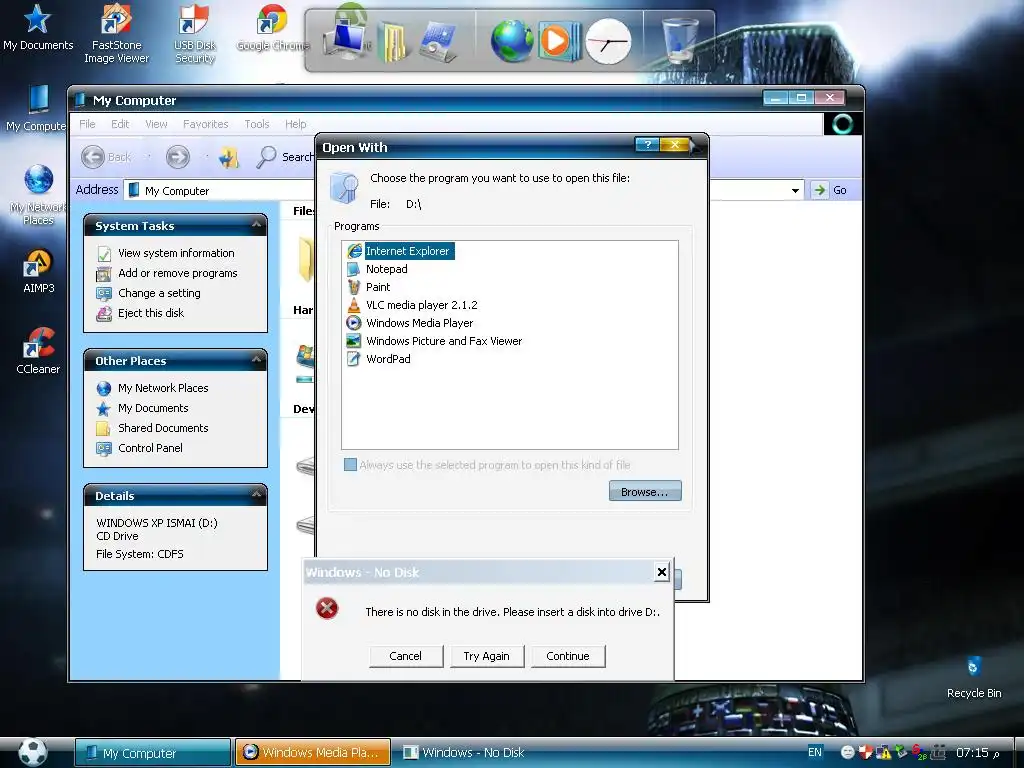The image size is (1024, 768).
Task: Click the globe icon in dock
Action: pos(512,41)
